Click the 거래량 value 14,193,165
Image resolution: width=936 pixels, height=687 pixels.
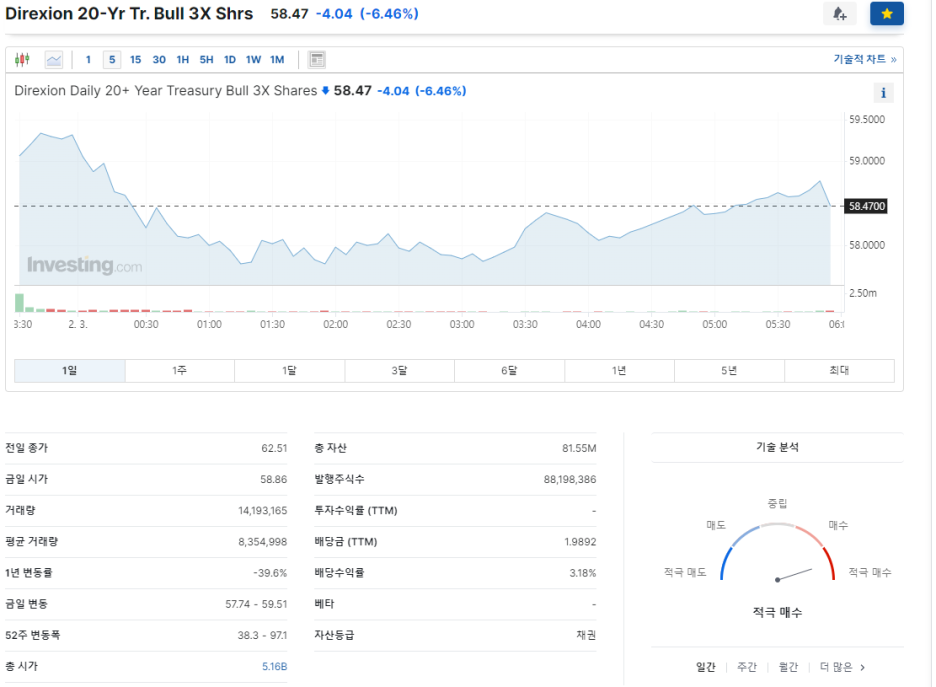click(263, 511)
